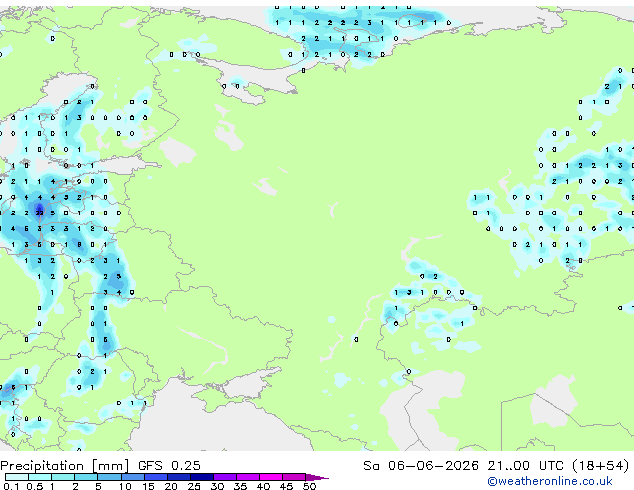Click the '45' legend scale label
This screenshot has height=490, width=634.
(x=286, y=486)
